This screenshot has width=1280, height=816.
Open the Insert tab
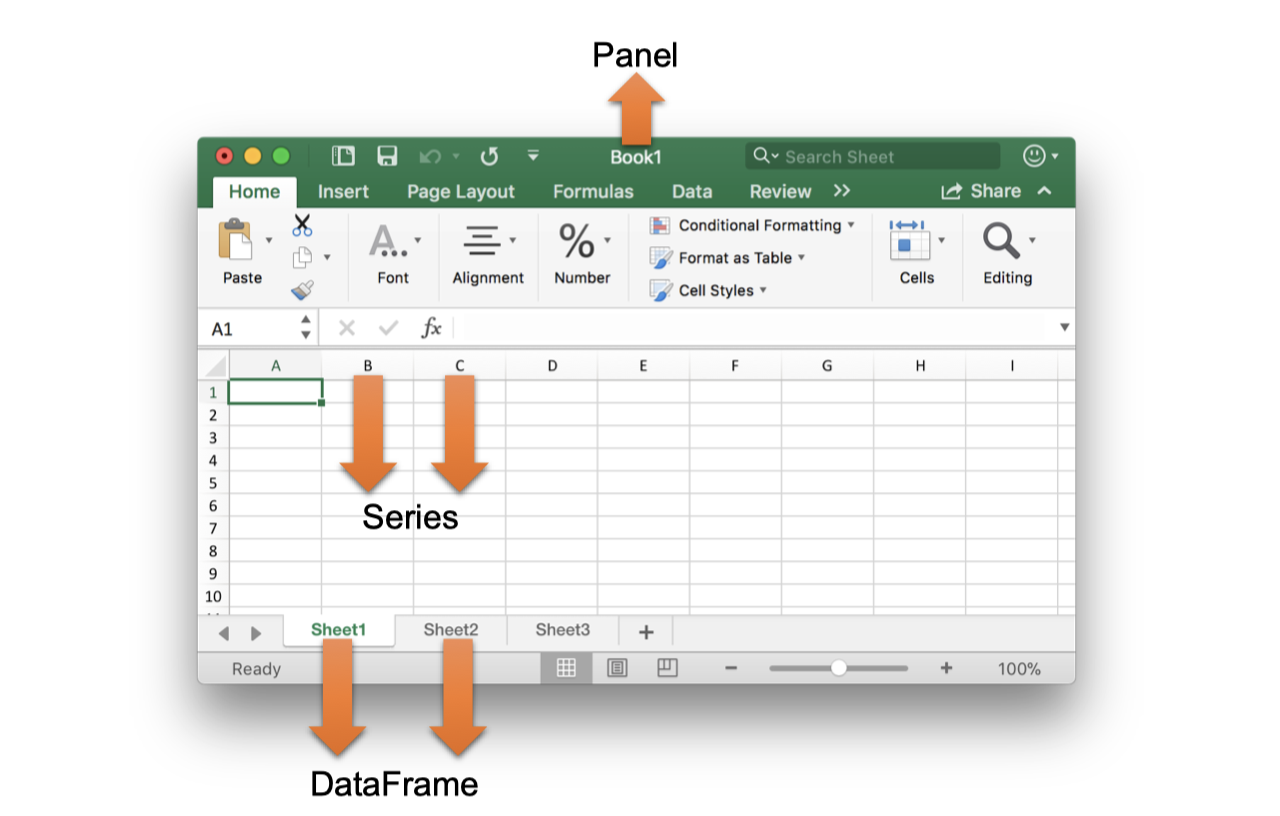[343, 192]
